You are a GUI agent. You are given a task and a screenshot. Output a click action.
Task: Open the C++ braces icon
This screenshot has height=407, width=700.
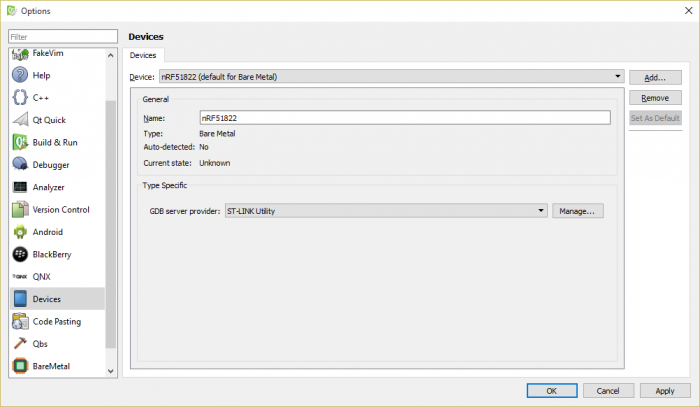[x=20, y=97]
